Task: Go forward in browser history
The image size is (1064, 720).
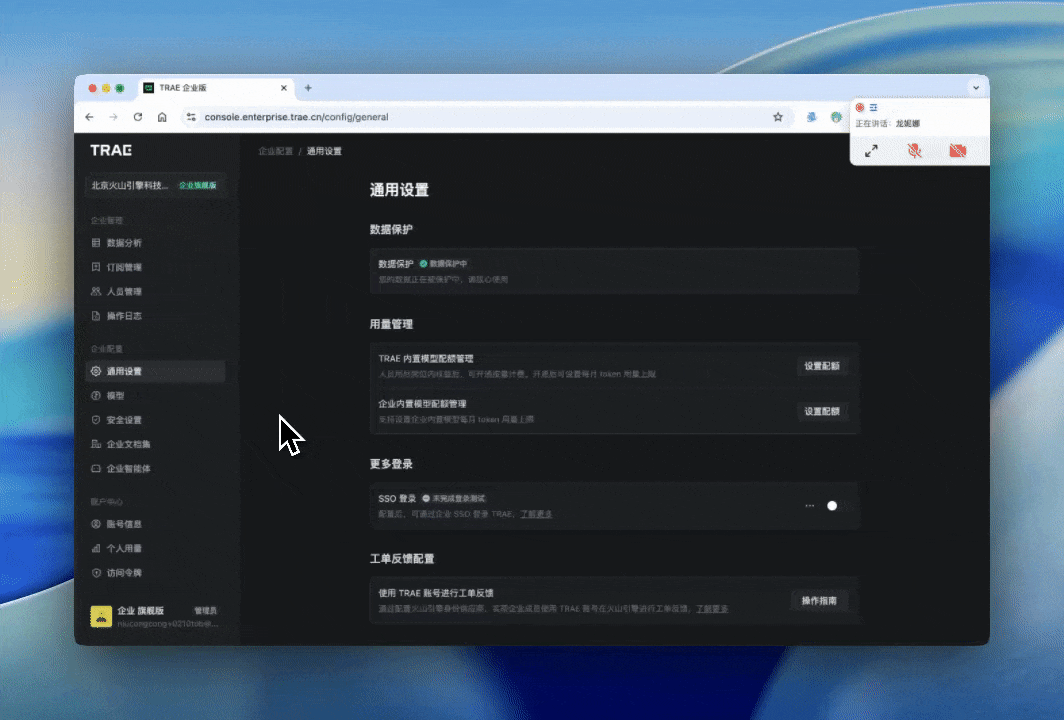Action: (x=113, y=117)
